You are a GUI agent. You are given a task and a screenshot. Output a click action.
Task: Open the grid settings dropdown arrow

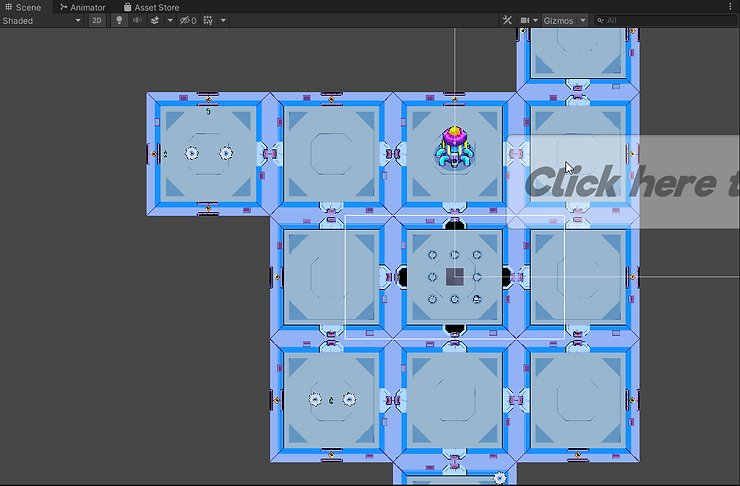point(223,20)
